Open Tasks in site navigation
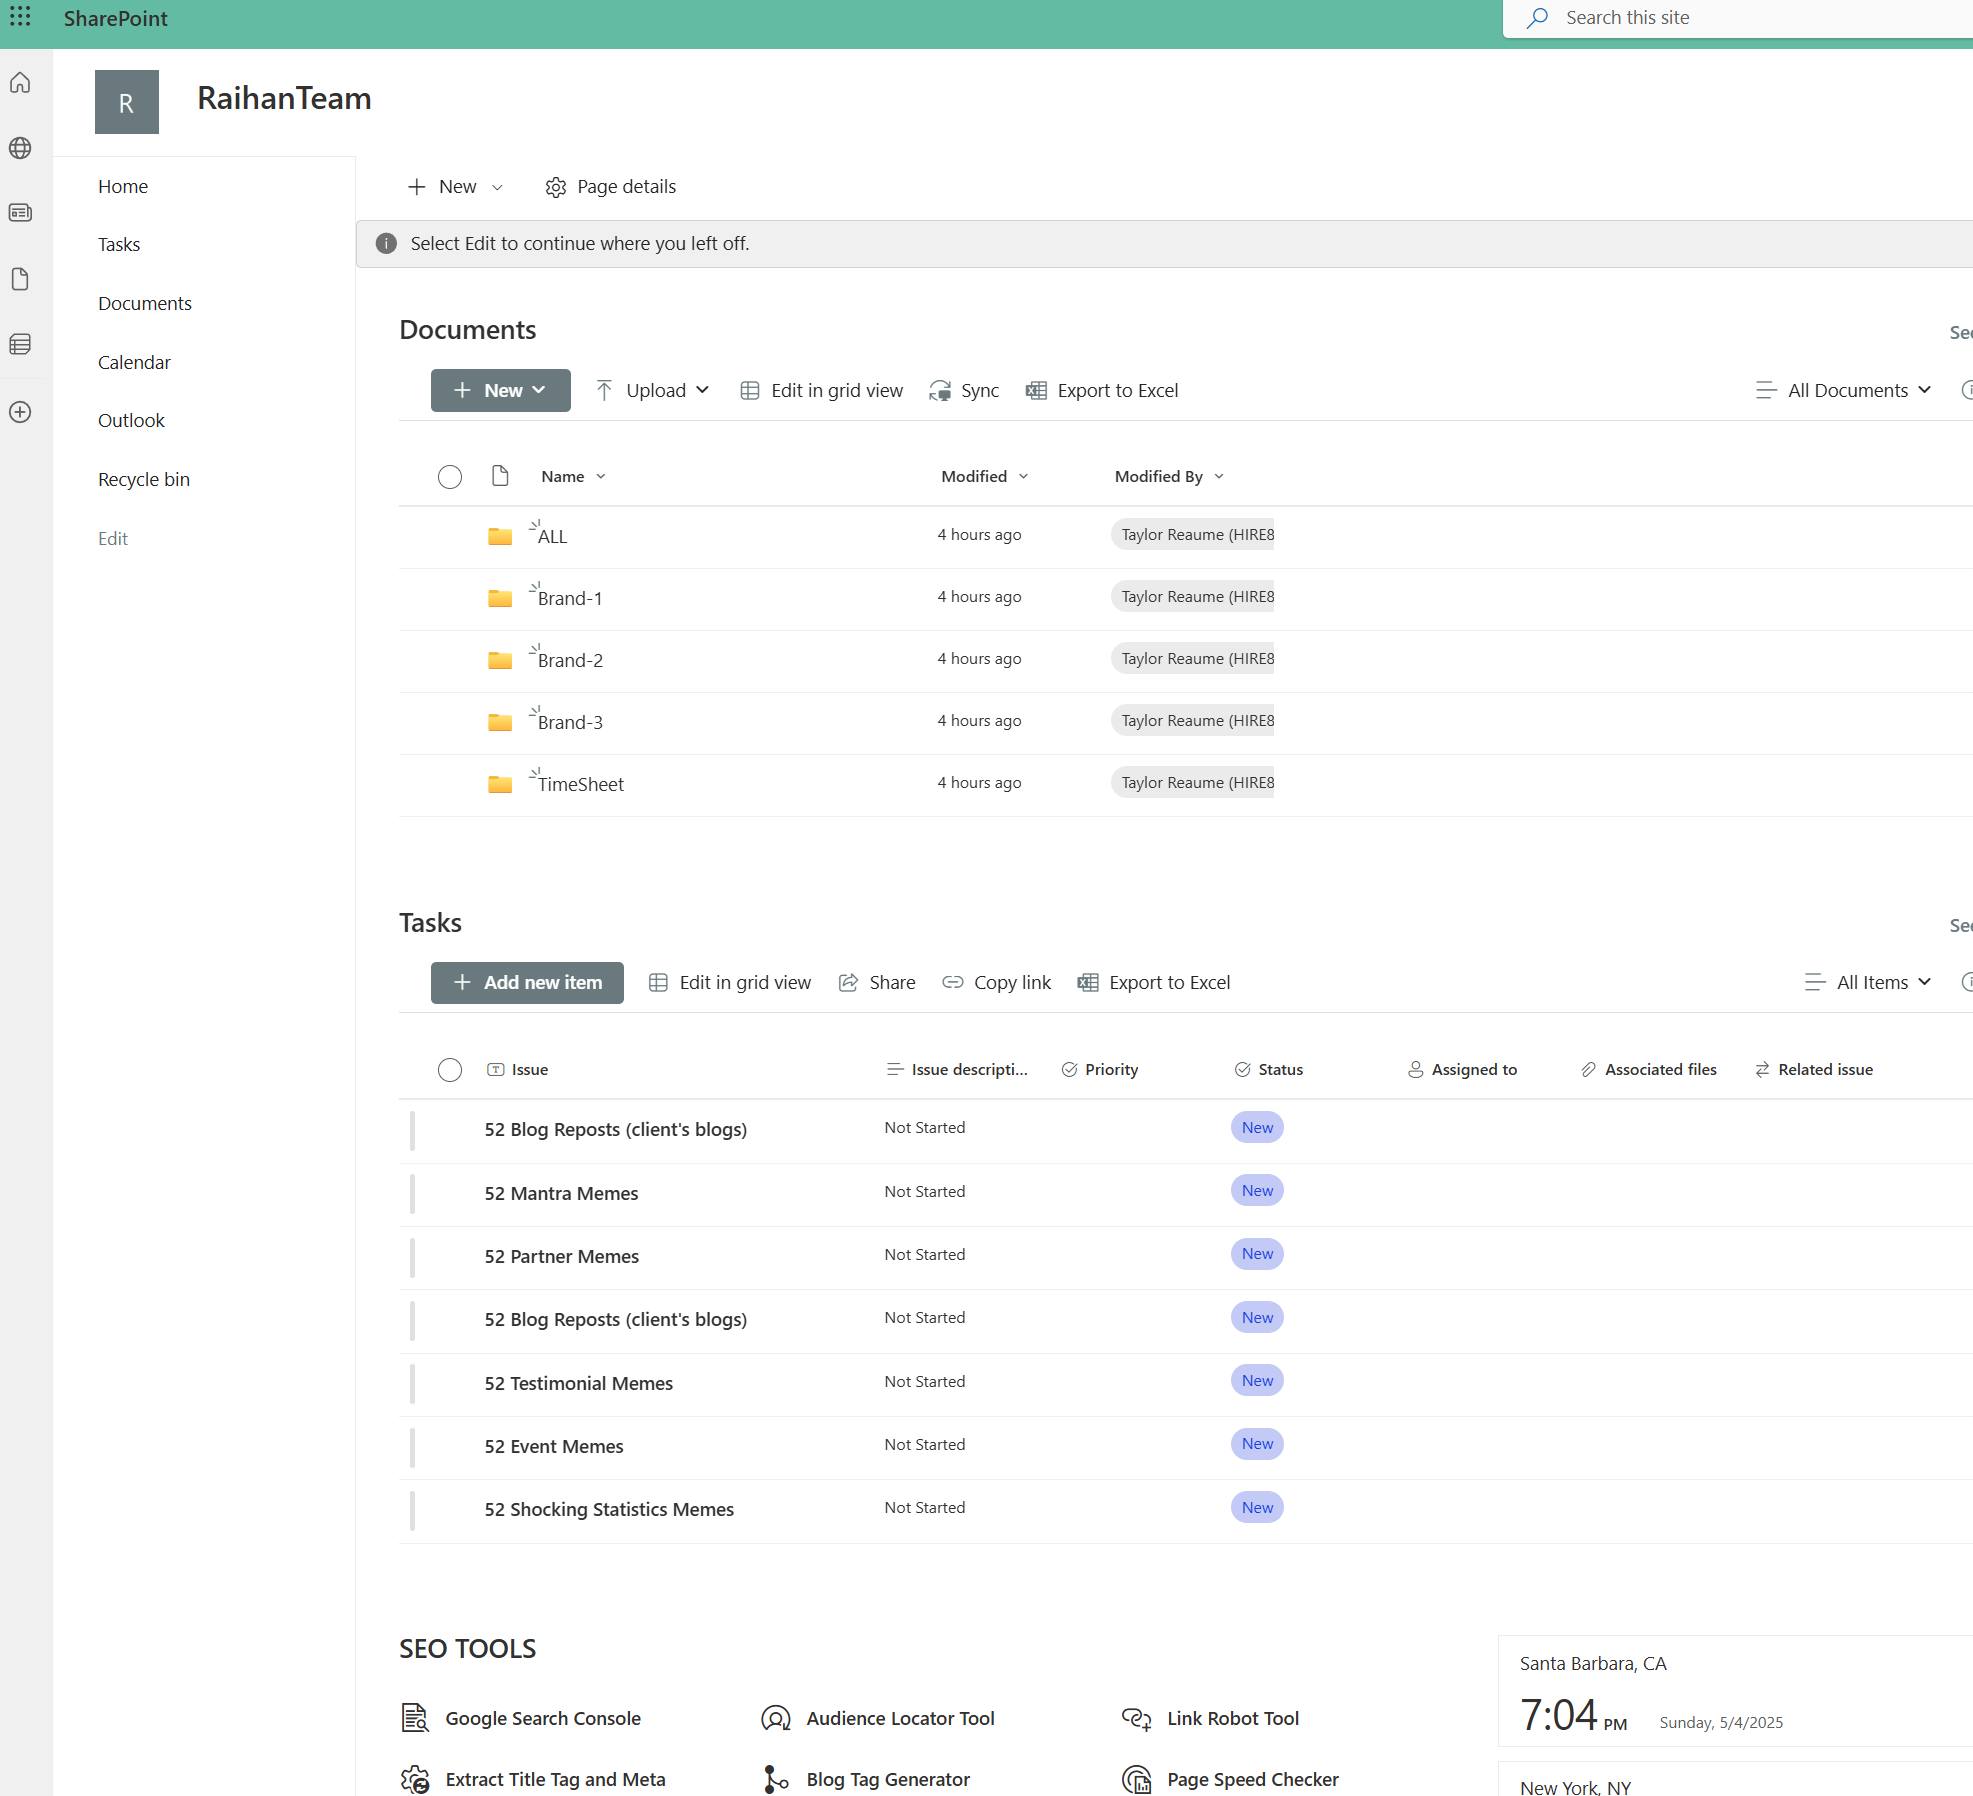Image resolution: width=1973 pixels, height=1796 pixels. pyautogui.click(x=119, y=245)
